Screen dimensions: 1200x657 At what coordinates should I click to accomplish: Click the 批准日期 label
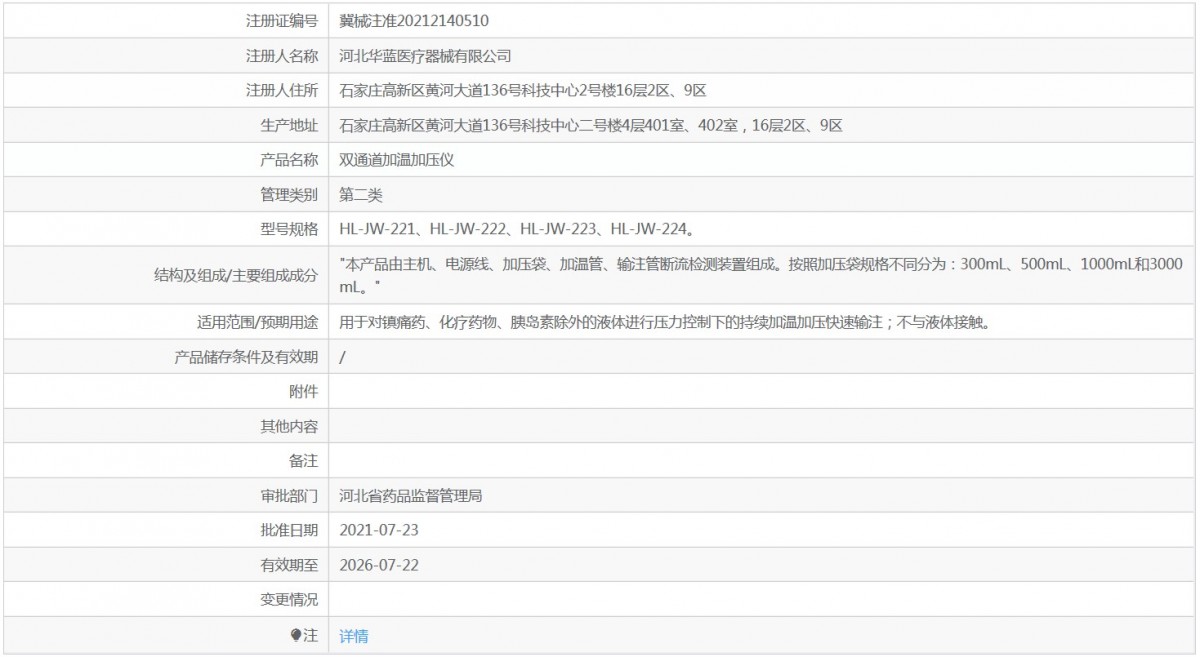coord(289,530)
